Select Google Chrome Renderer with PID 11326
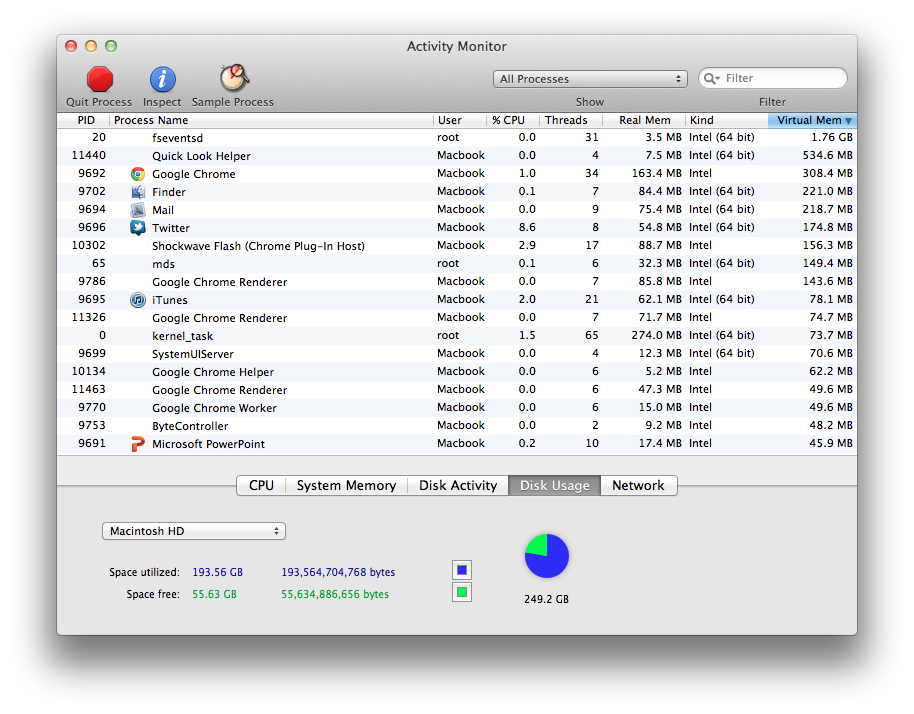Screen dimensions: 914x714 pos(457,318)
